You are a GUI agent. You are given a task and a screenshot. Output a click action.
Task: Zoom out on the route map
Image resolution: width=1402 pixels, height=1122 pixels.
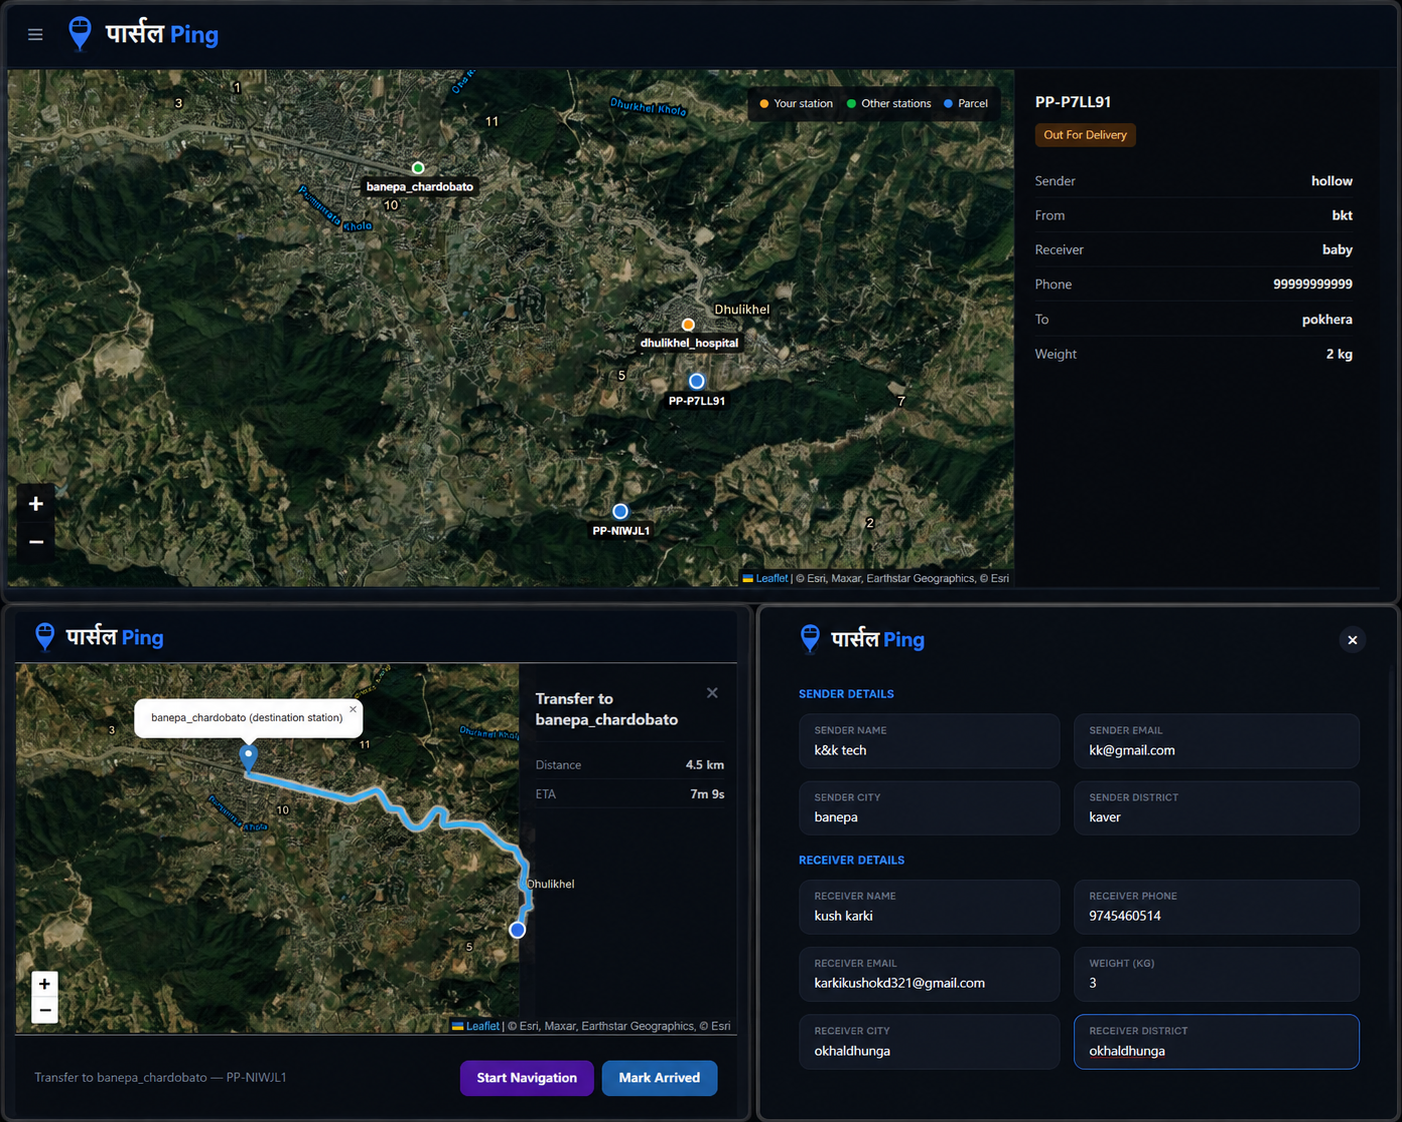[44, 1010]
